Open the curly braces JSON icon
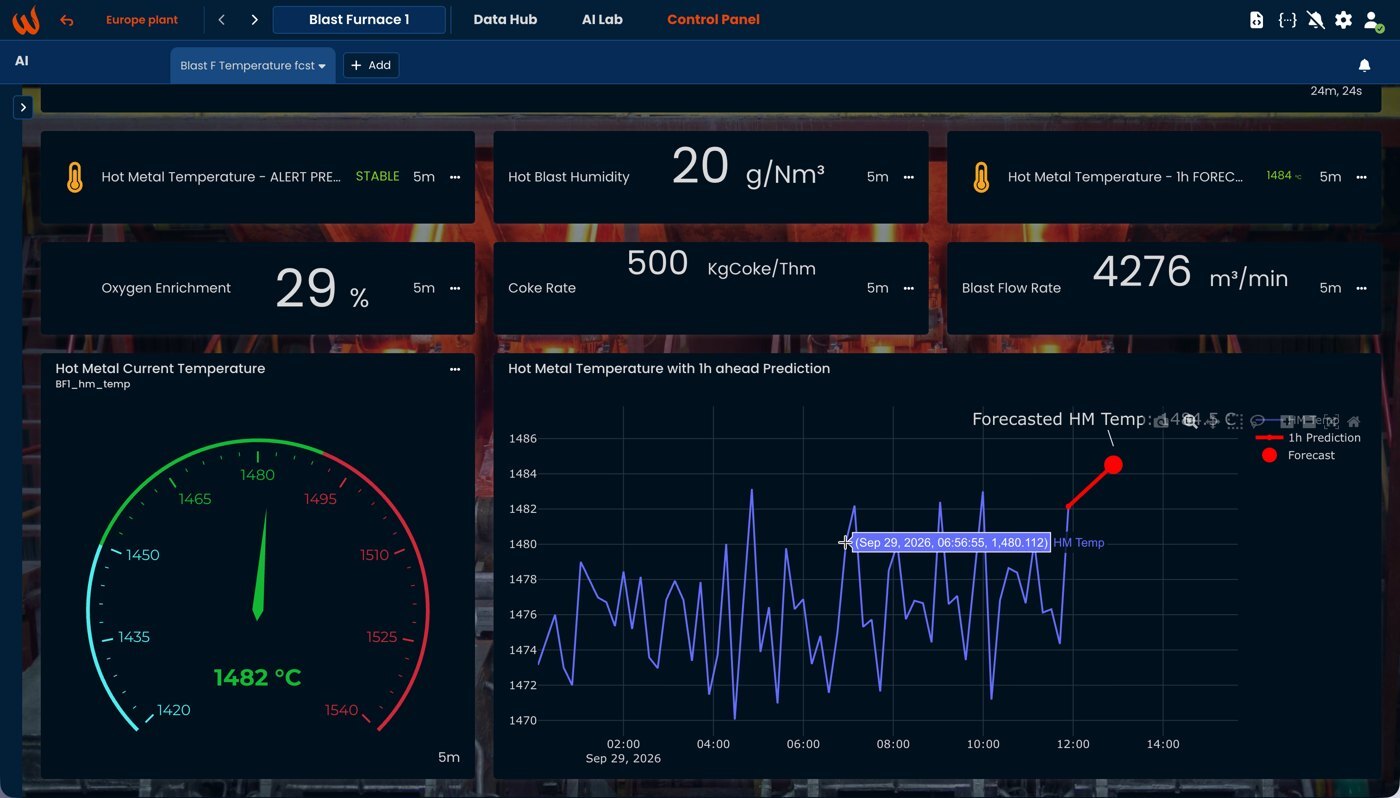This screenshot has height=798, width=1400. pyautogui.click(x=1288, y=20)
